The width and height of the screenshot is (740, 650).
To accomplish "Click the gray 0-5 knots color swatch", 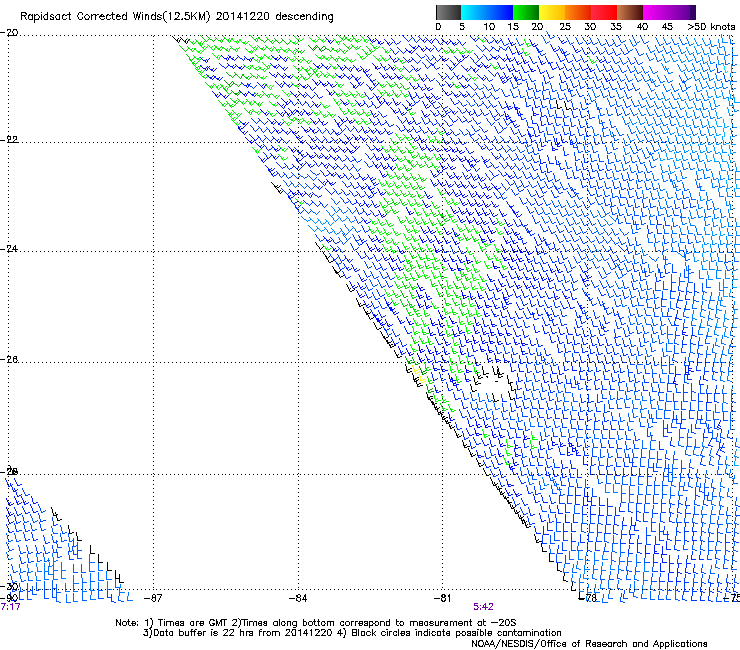I will (448, 12).
